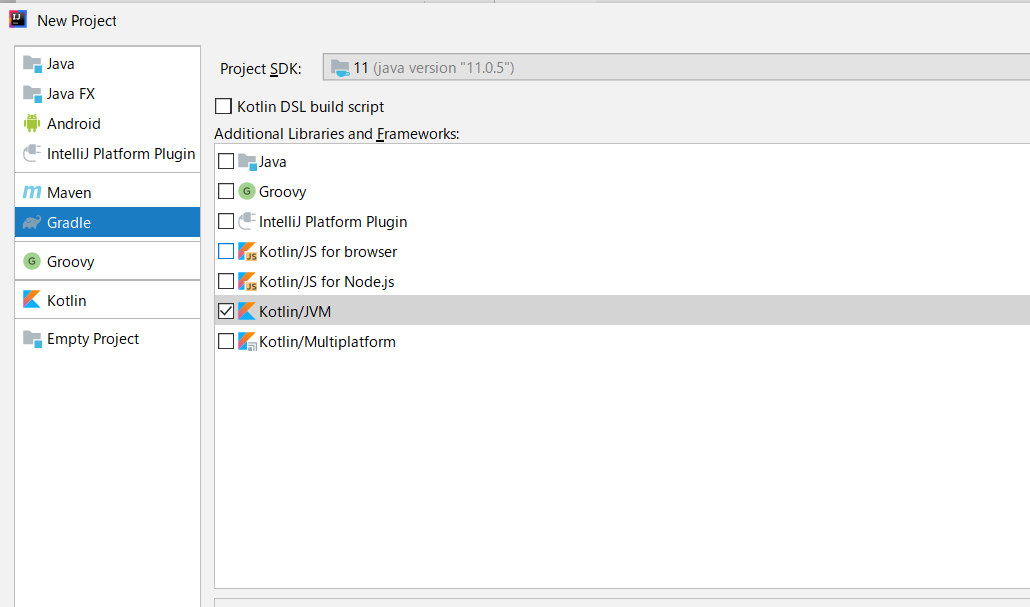The height and width of the screenshot is (607, 1030).
Task: Click the Project SDK label
Action: pos(261,68)
